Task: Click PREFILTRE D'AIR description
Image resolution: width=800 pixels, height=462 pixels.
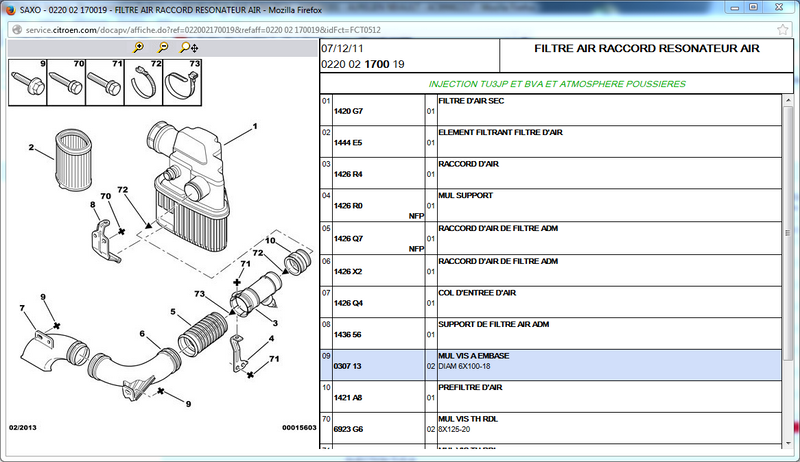Action: click(x=470, y=388)
